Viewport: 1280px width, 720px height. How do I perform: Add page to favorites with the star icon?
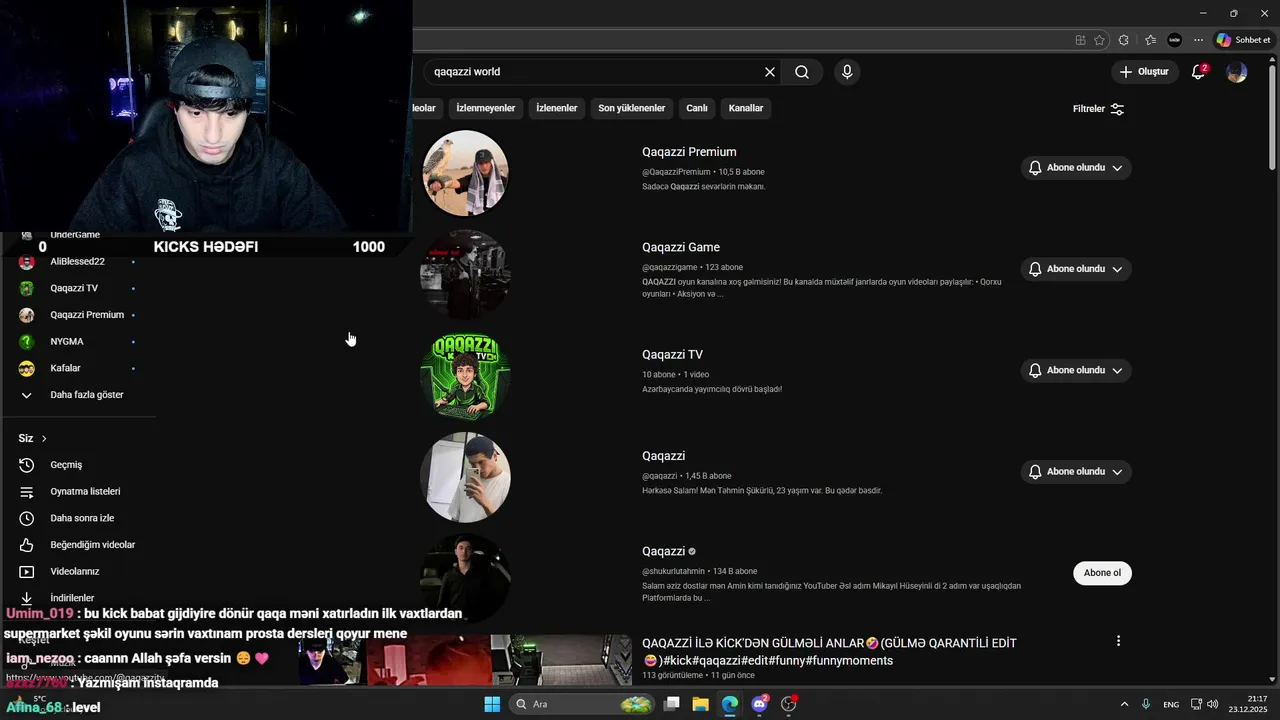click(1100, 40)
